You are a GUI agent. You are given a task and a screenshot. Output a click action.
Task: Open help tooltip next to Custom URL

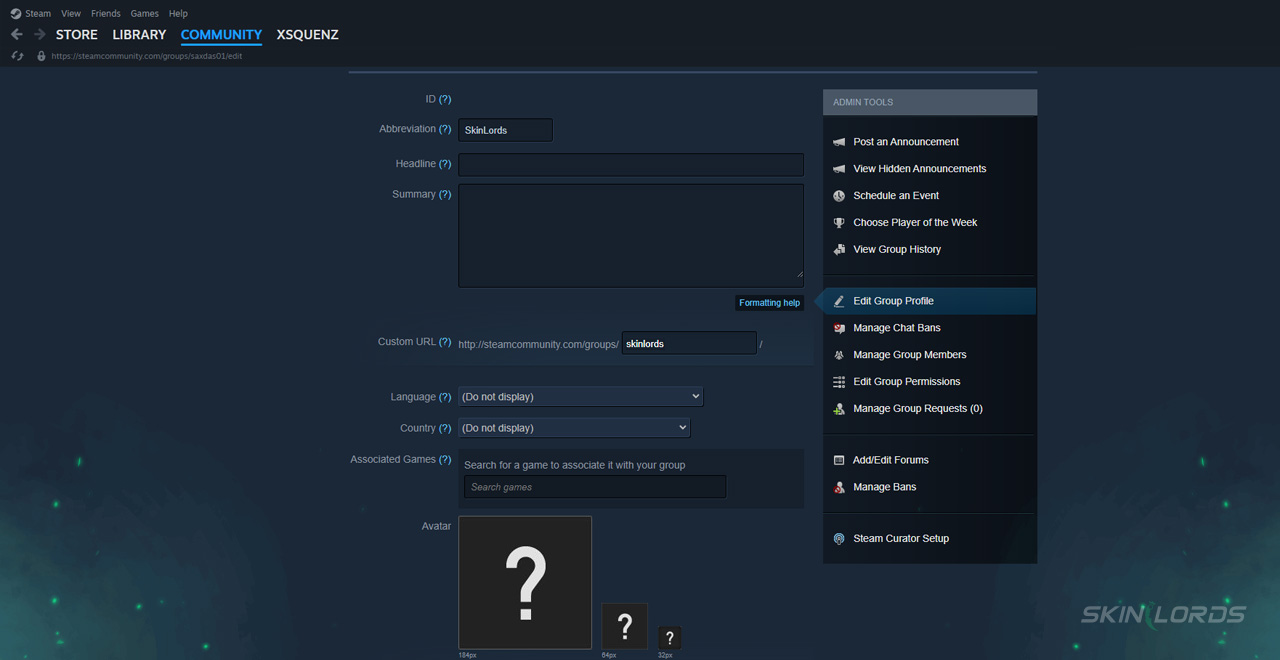(x=445, y=342)
